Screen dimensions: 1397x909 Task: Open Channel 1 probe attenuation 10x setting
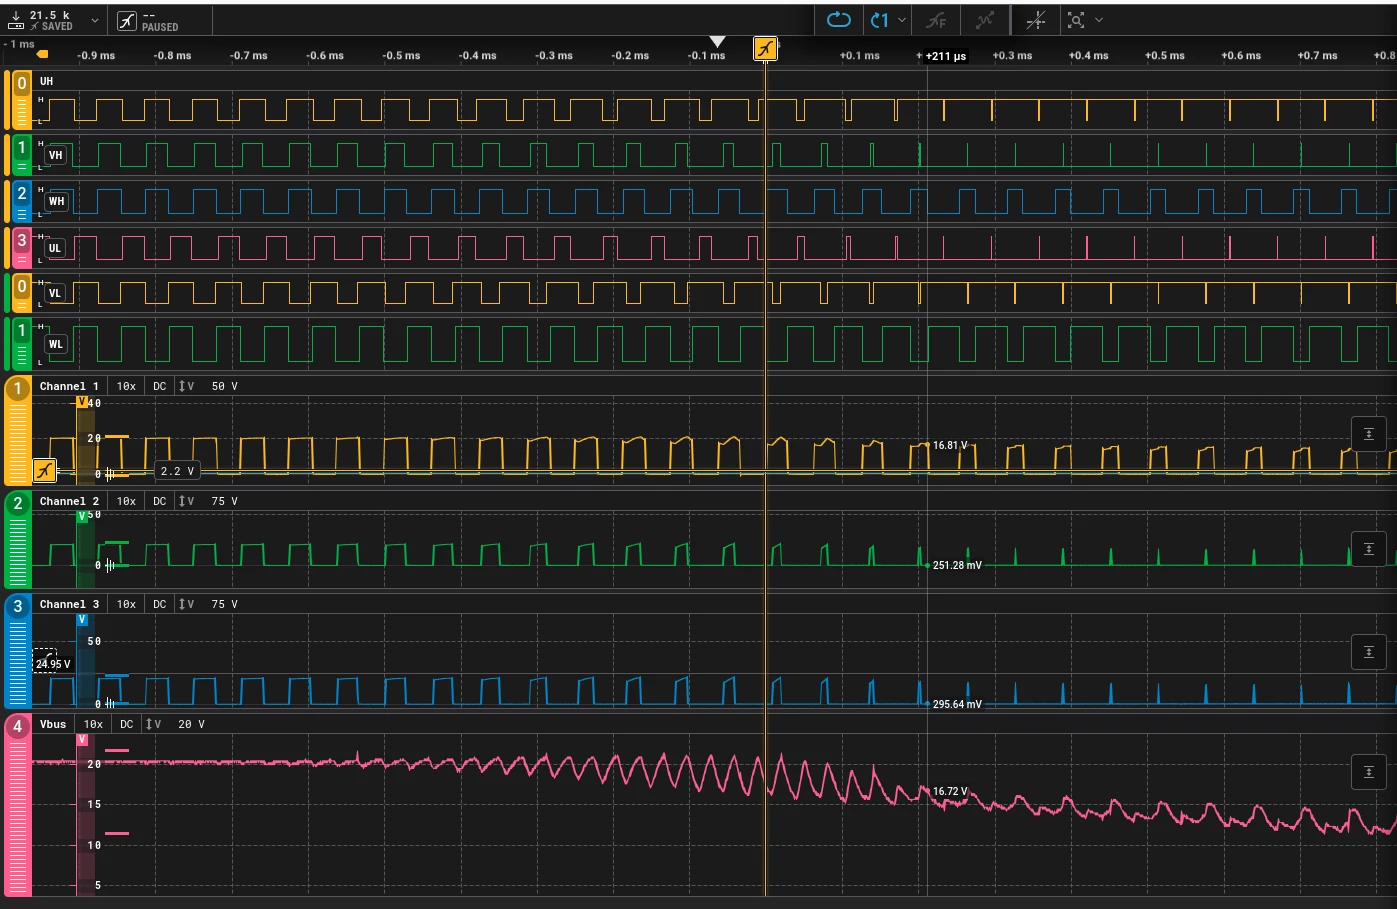pyautogui.click(x=126, y=386)
